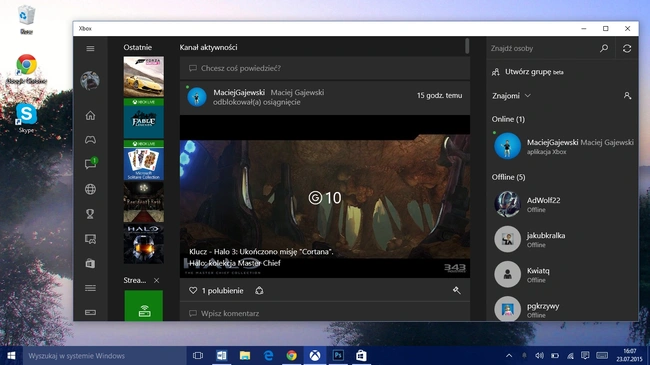Show hidden system tray icons
The height and width of the screenshot is (365, 650).
coord(509,355)
